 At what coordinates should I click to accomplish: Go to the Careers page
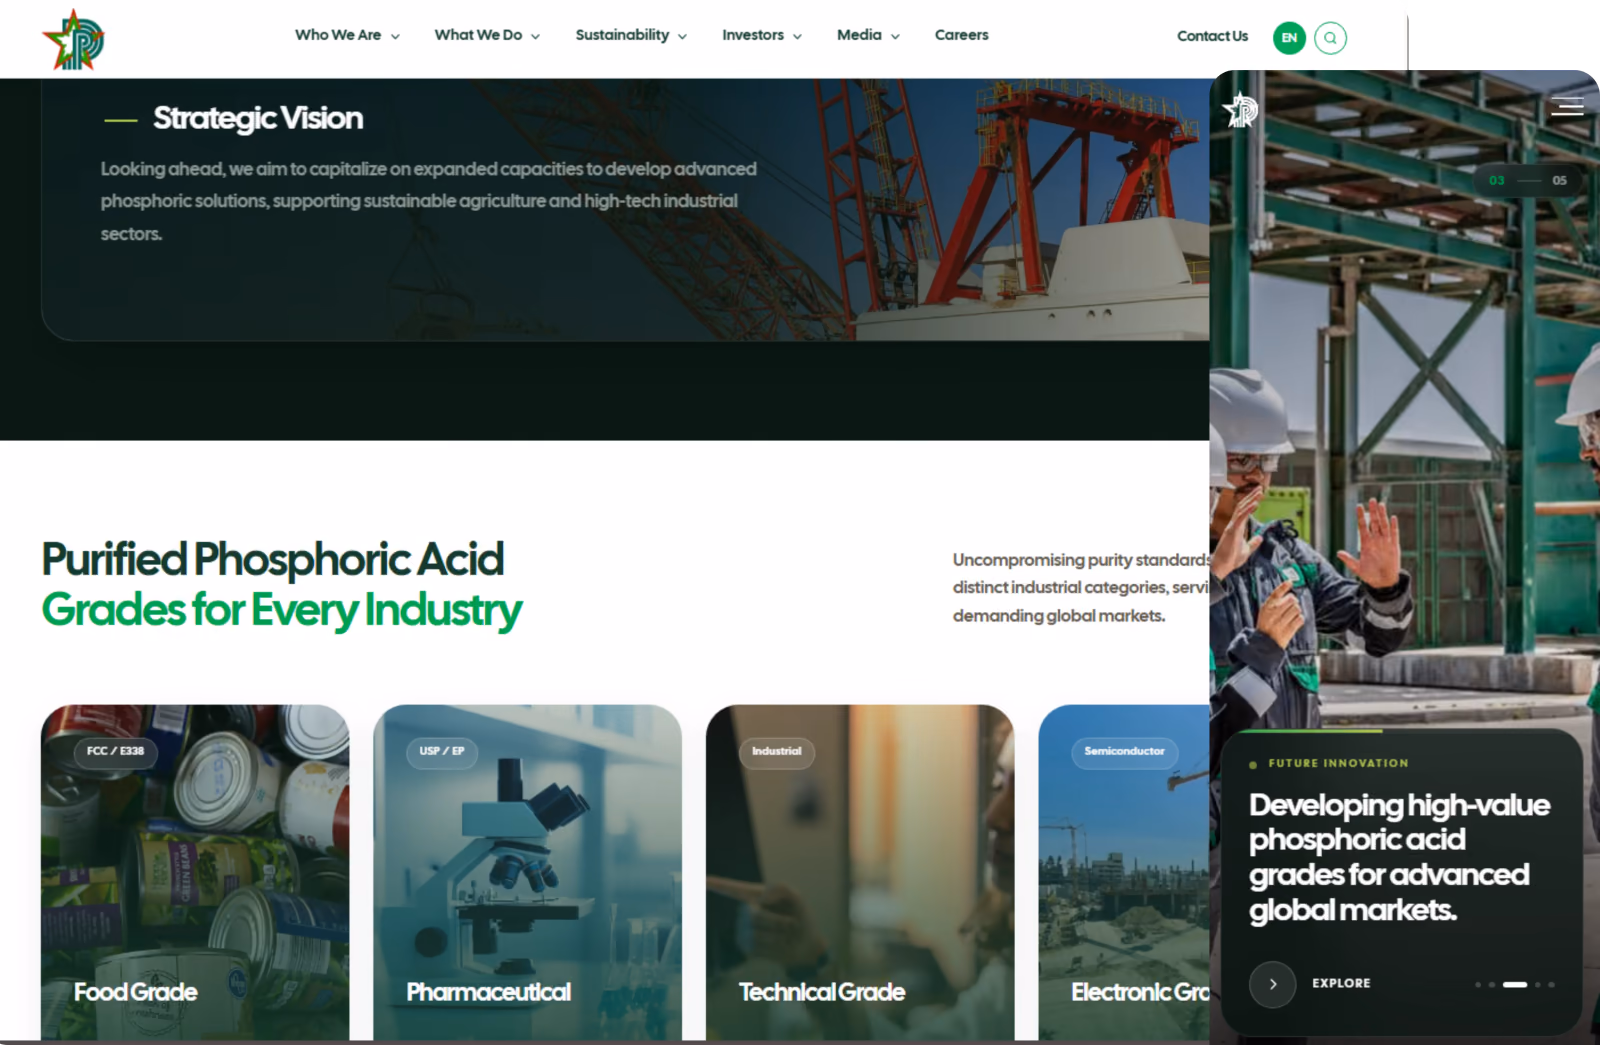(961, 35)
